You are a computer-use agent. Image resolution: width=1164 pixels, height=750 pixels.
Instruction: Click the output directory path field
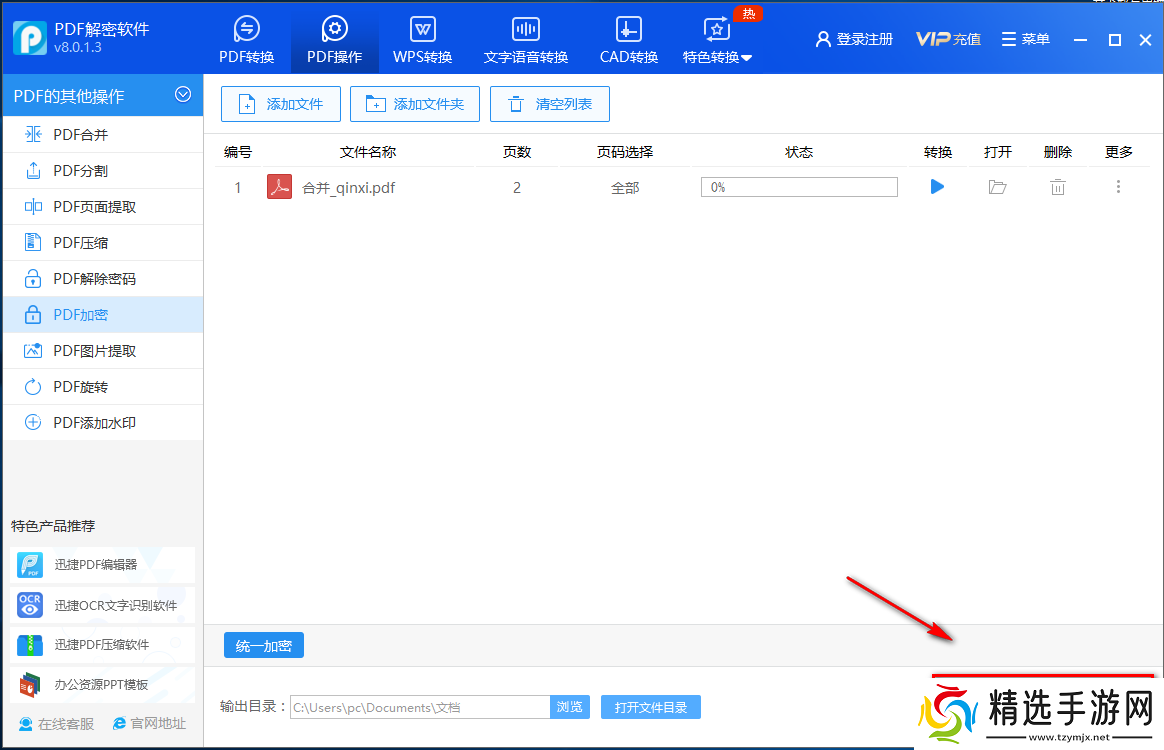(x=415, y=706)
